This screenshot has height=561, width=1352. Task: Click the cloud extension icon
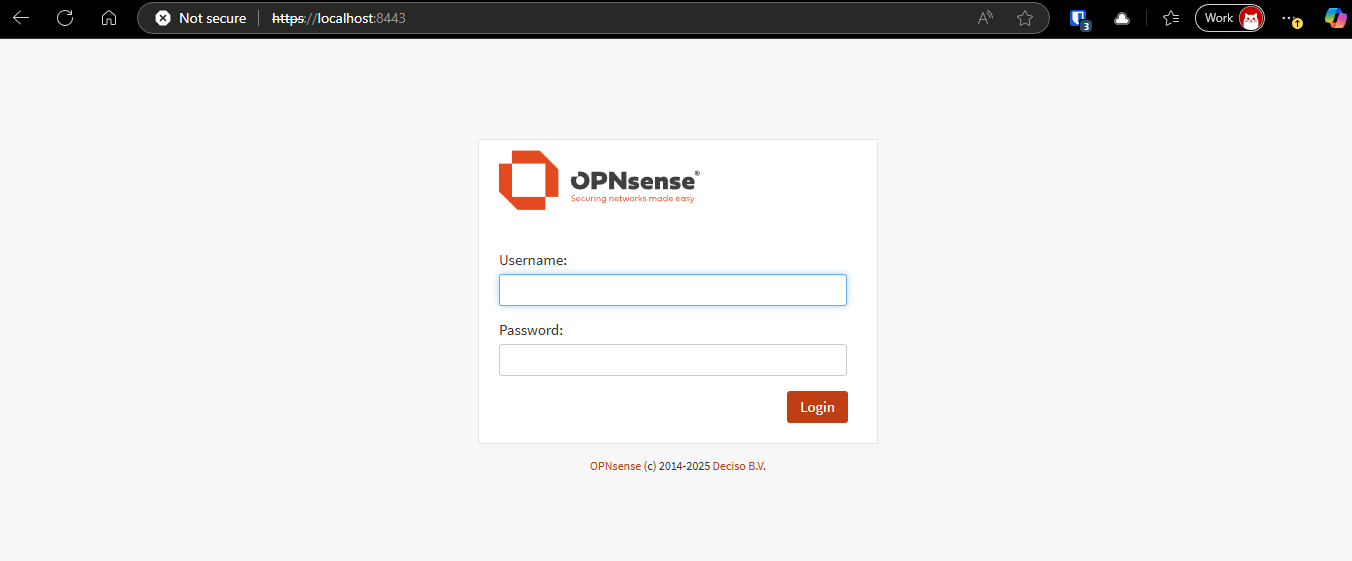[1122, 18]
